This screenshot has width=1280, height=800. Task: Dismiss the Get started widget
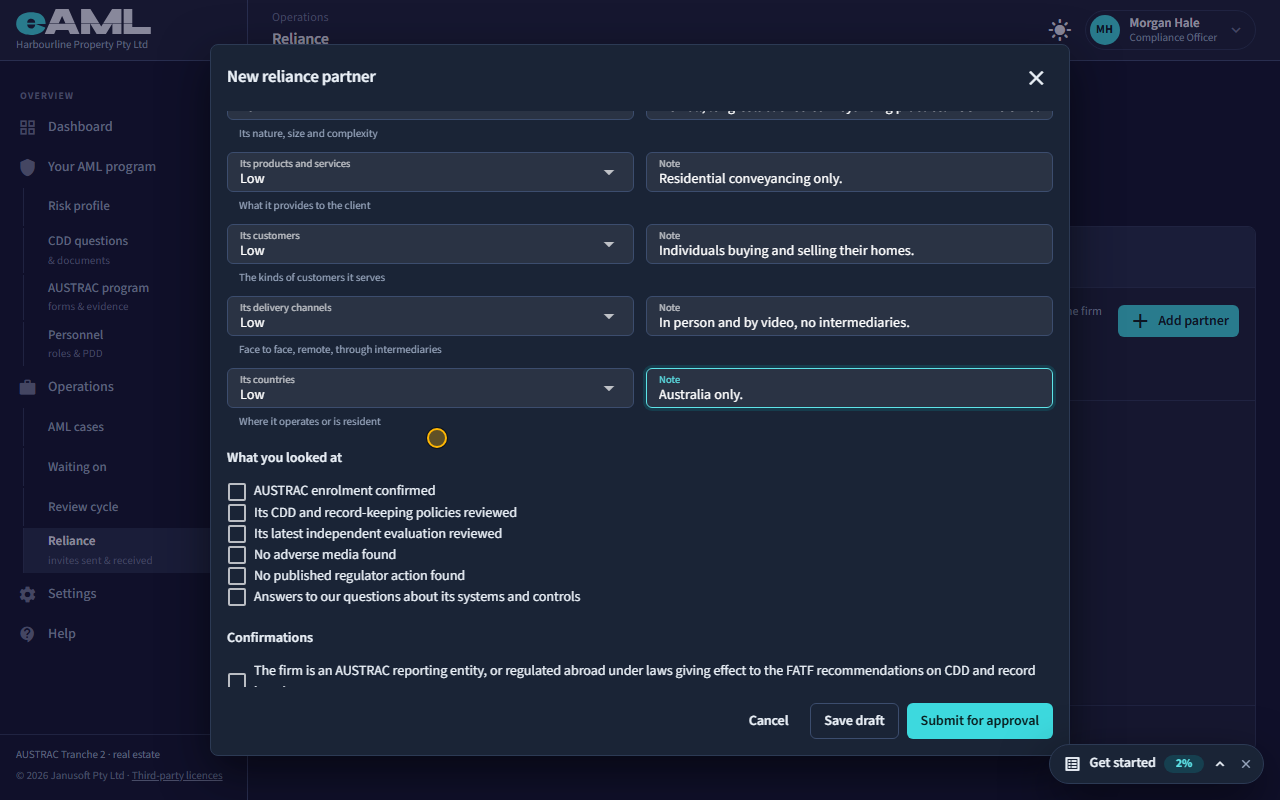(1246, 764)
